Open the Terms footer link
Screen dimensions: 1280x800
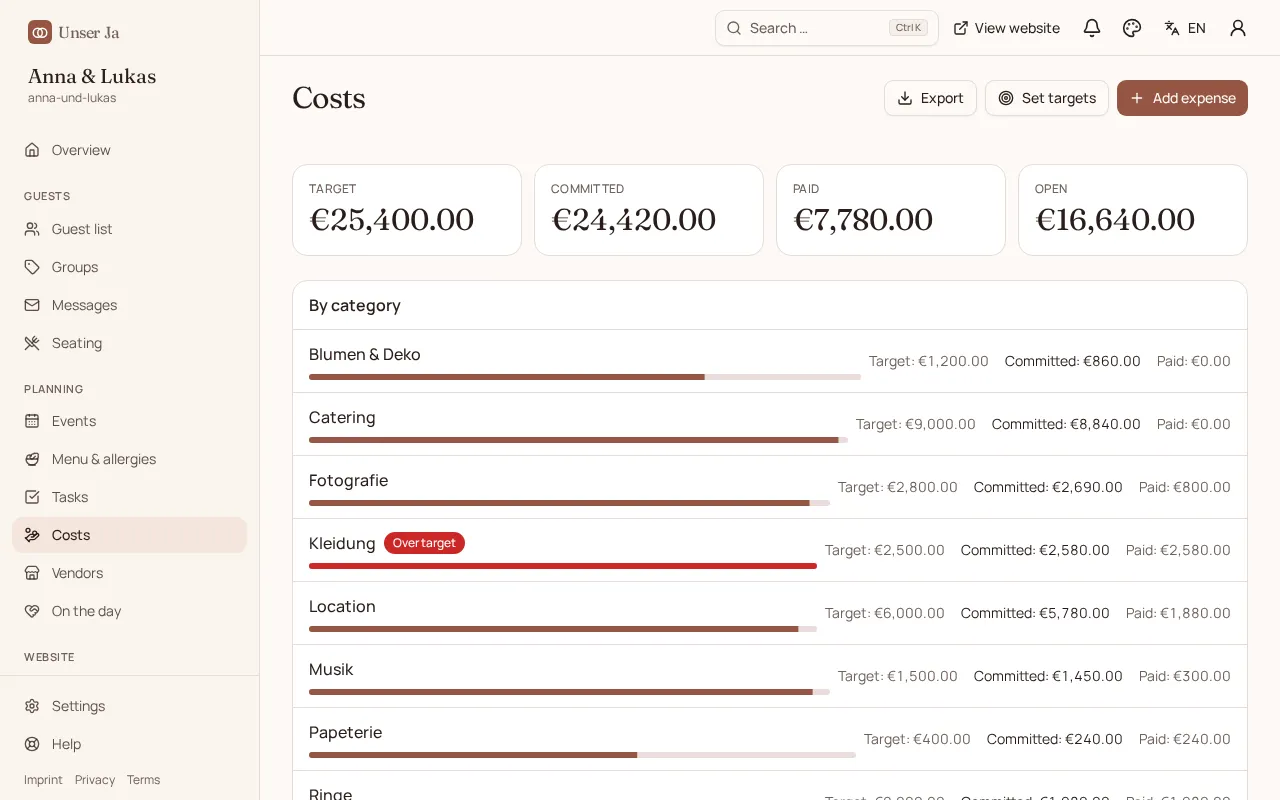(143, 780)
